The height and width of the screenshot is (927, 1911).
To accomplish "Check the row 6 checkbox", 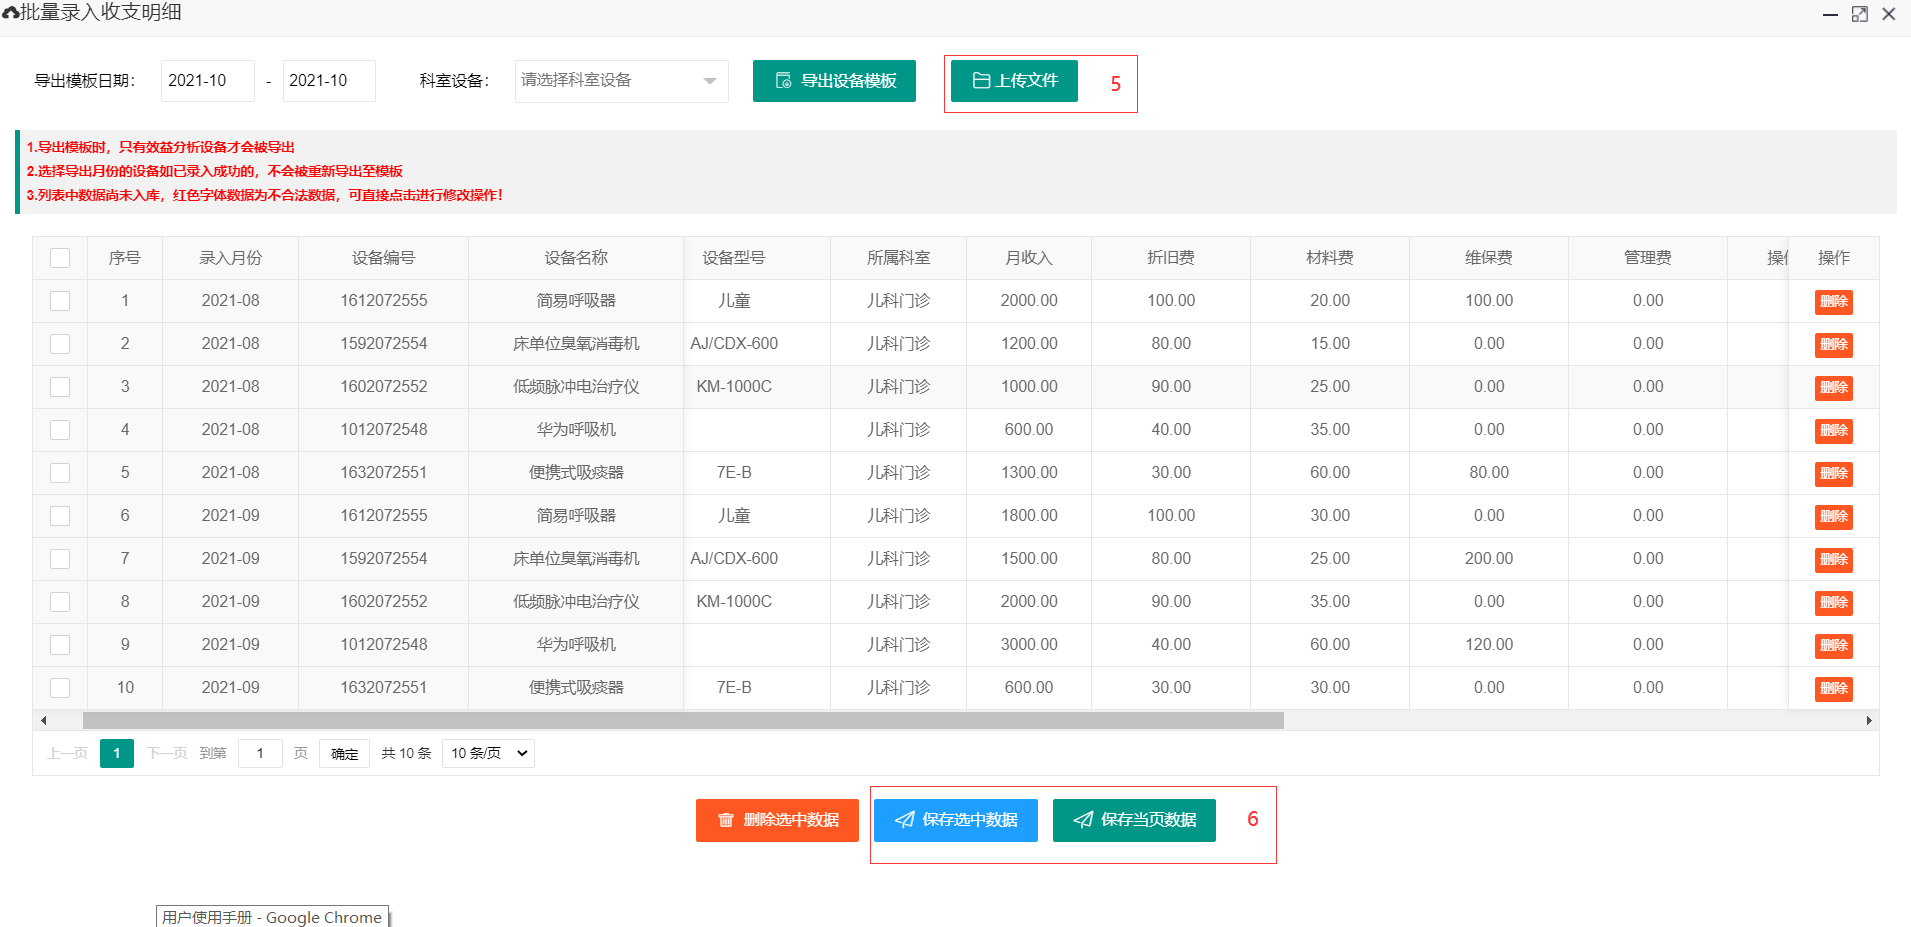I will point(60,516).
